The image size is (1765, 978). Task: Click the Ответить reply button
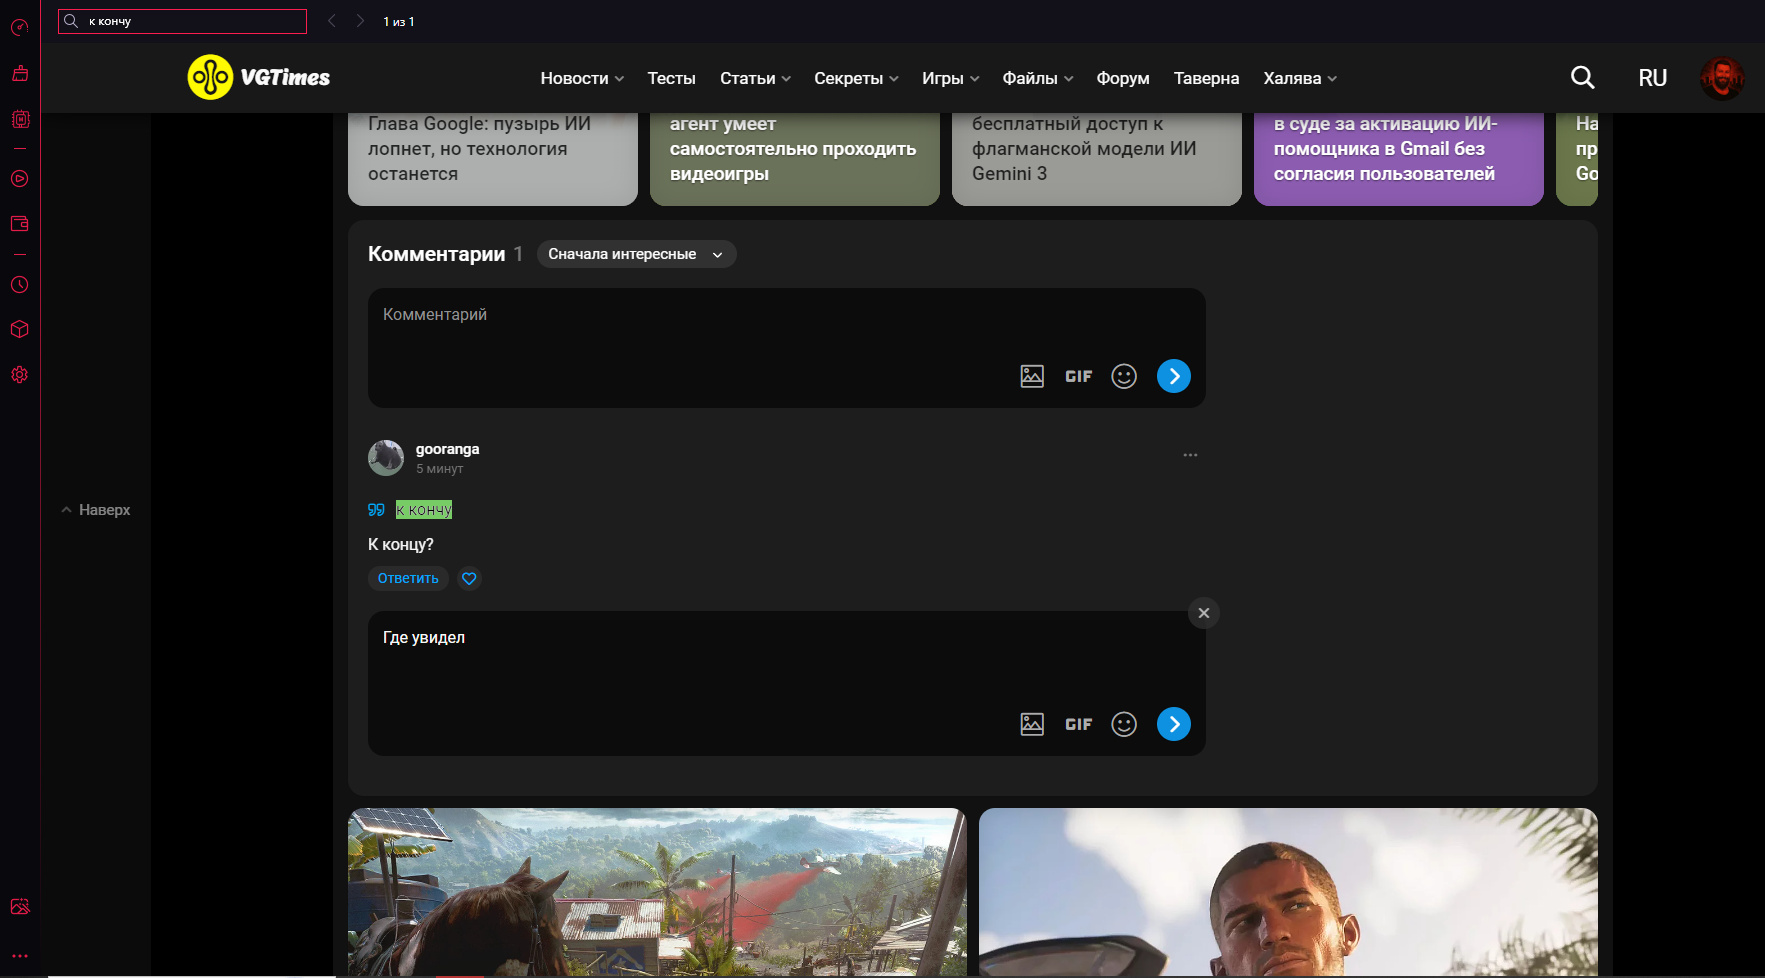click(408, 578)
